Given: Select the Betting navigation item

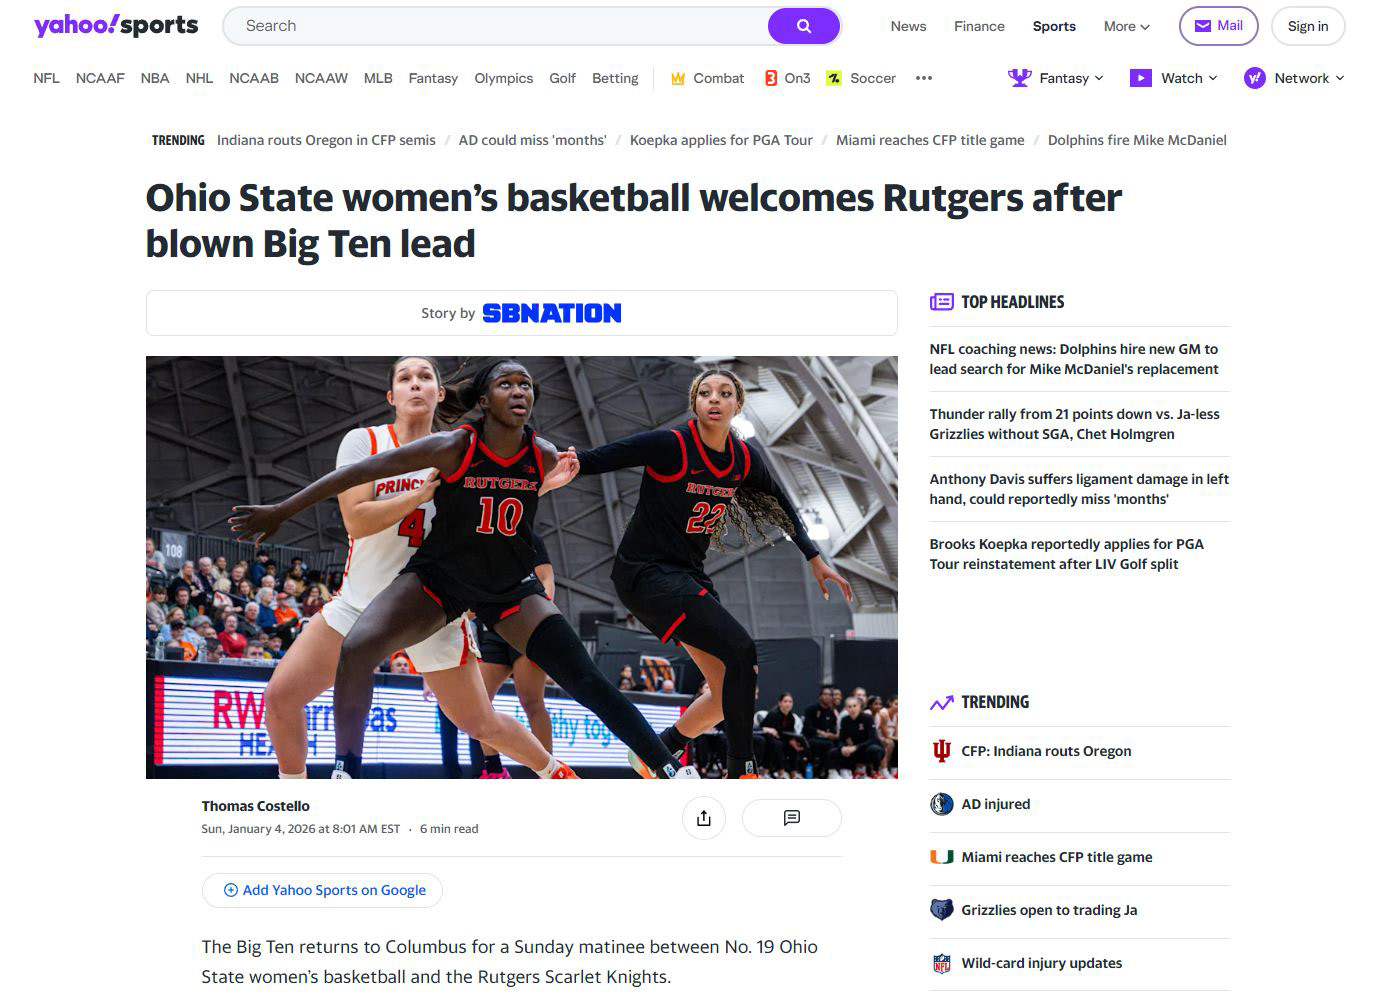Looking at the screenshot, I should 615,78.
